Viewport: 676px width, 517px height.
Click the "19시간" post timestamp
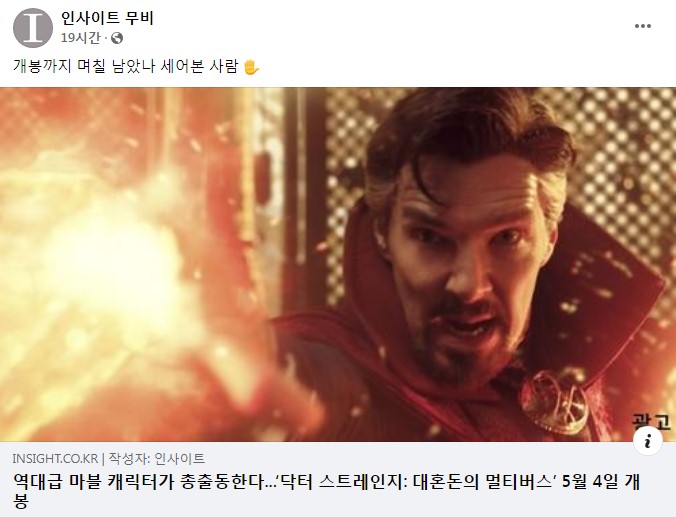coord(80,38)
